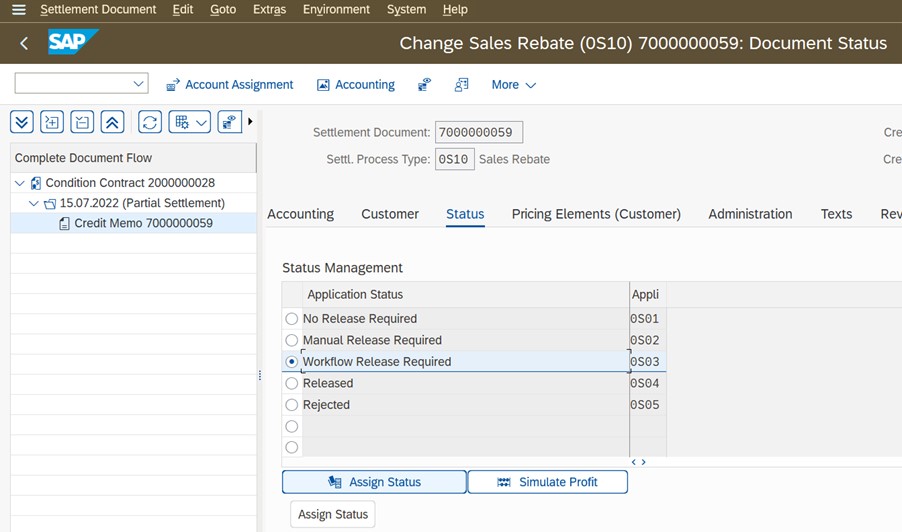
Task: Expand the More toolbar menu
Action: pyautogui.click(x=513, y=85)
